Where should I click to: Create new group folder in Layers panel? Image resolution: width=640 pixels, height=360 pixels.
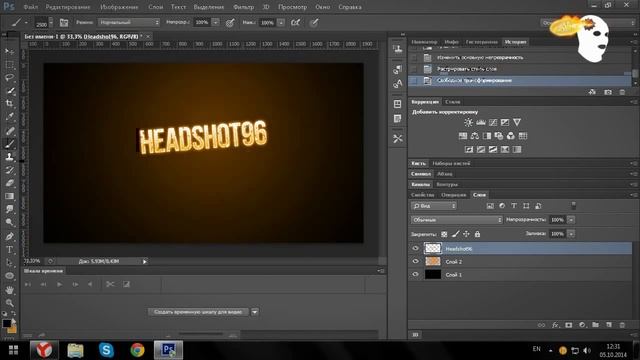pyautogui.click(x=596, y=325)
